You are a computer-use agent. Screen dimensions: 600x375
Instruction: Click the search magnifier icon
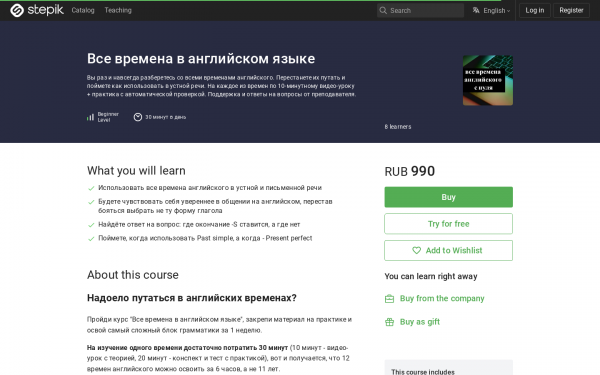pos(383,10)
